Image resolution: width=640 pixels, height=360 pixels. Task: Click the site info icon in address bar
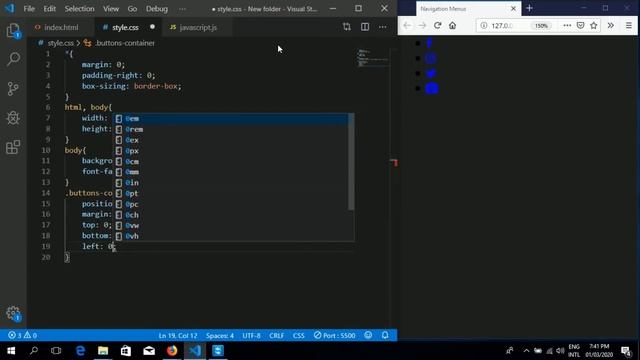(484, 25)
